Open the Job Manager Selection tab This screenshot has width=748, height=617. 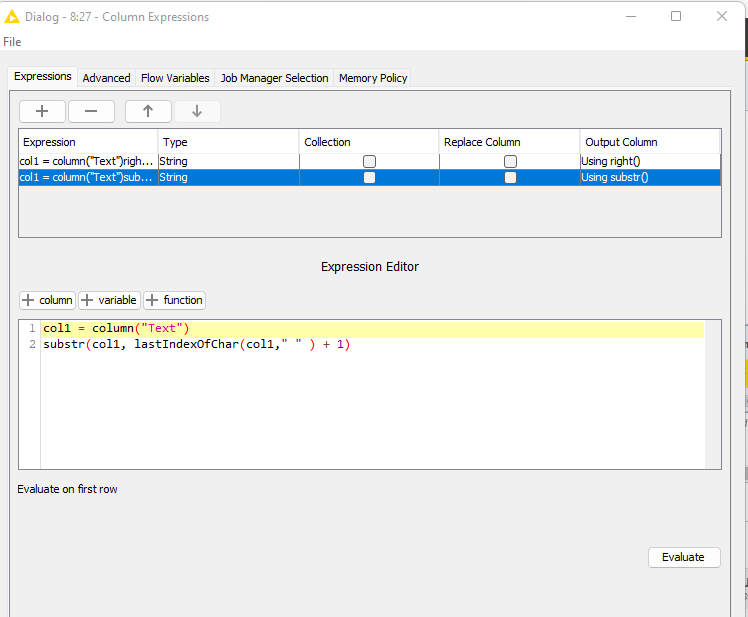coord(274,78)
